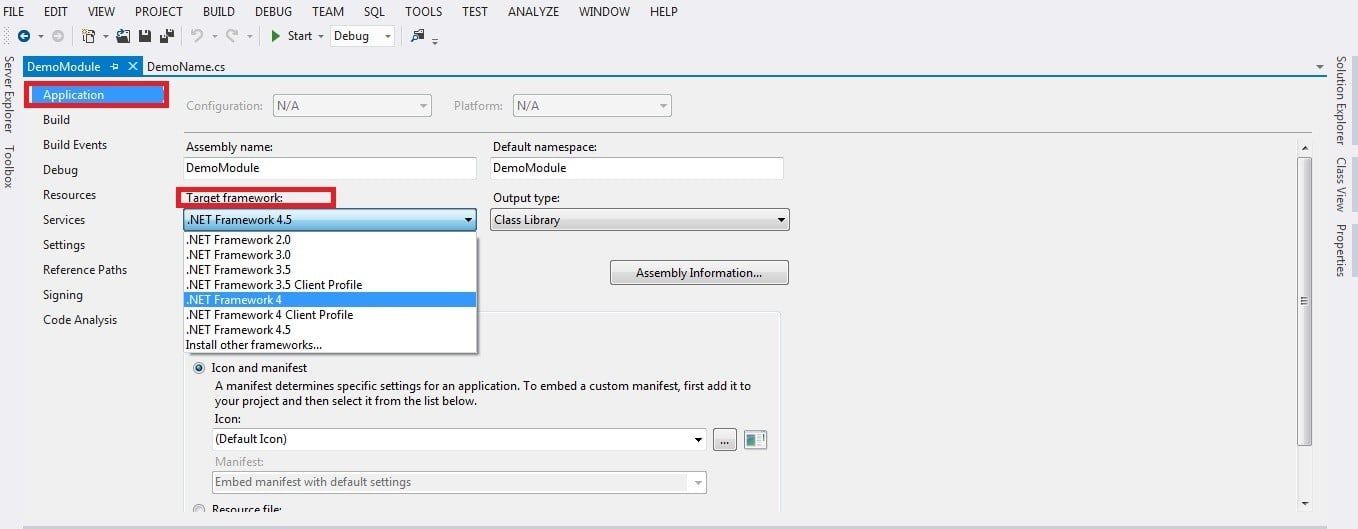The image size is (1358, 529).
Task: Open the BUILD menu
Action: coord(219,12)
